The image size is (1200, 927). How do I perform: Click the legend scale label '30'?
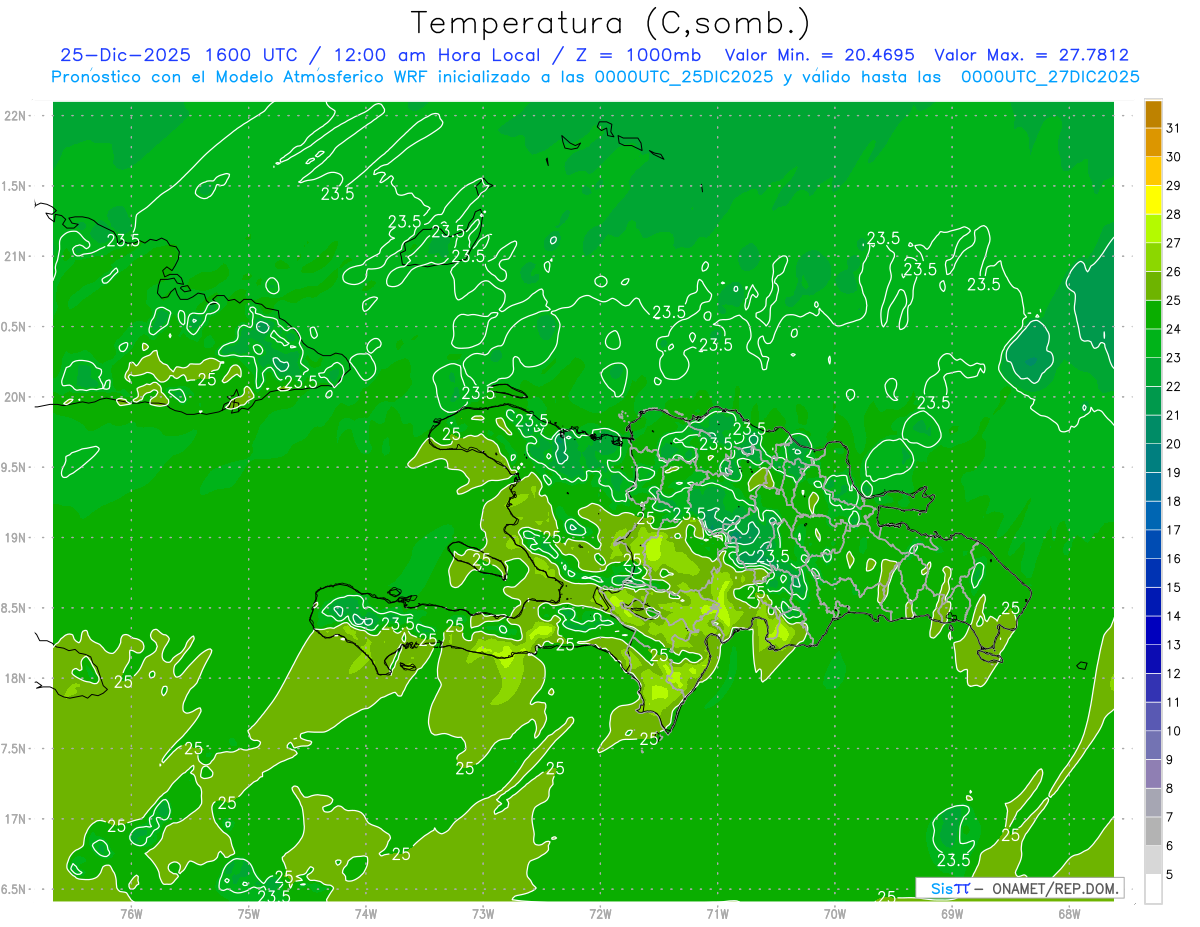(1174, 157)
